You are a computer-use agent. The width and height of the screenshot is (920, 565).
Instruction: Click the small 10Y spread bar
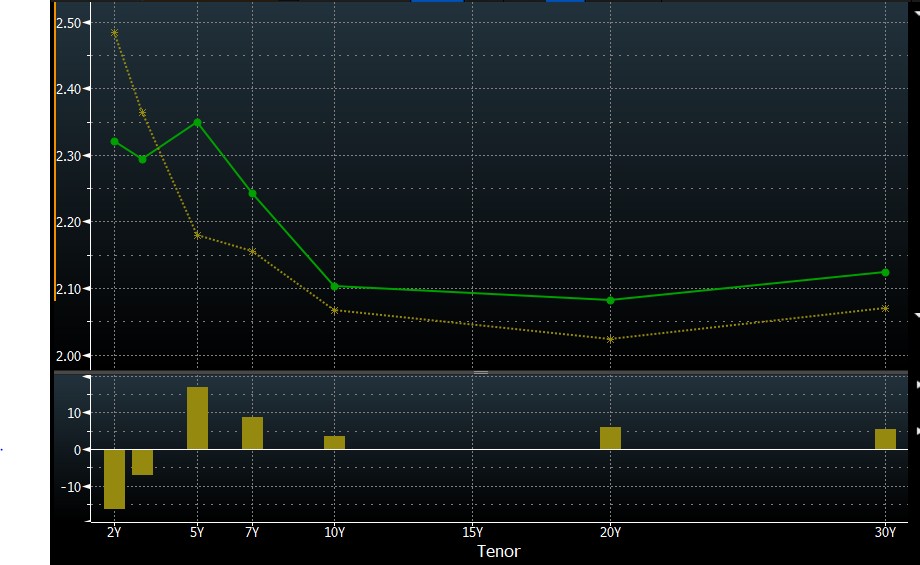(x=334, y=442)
